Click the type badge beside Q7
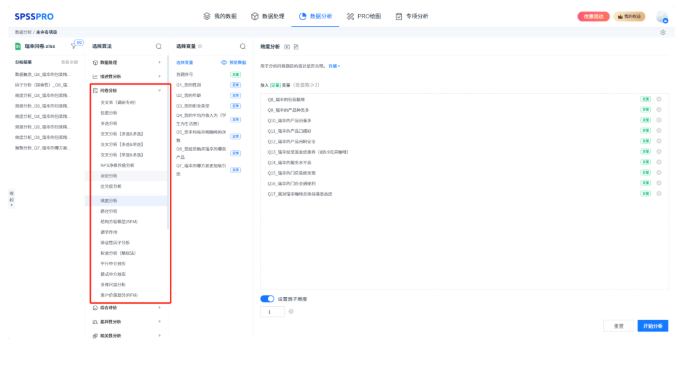This screenshot has width=691, height=391. click(236, 170)
